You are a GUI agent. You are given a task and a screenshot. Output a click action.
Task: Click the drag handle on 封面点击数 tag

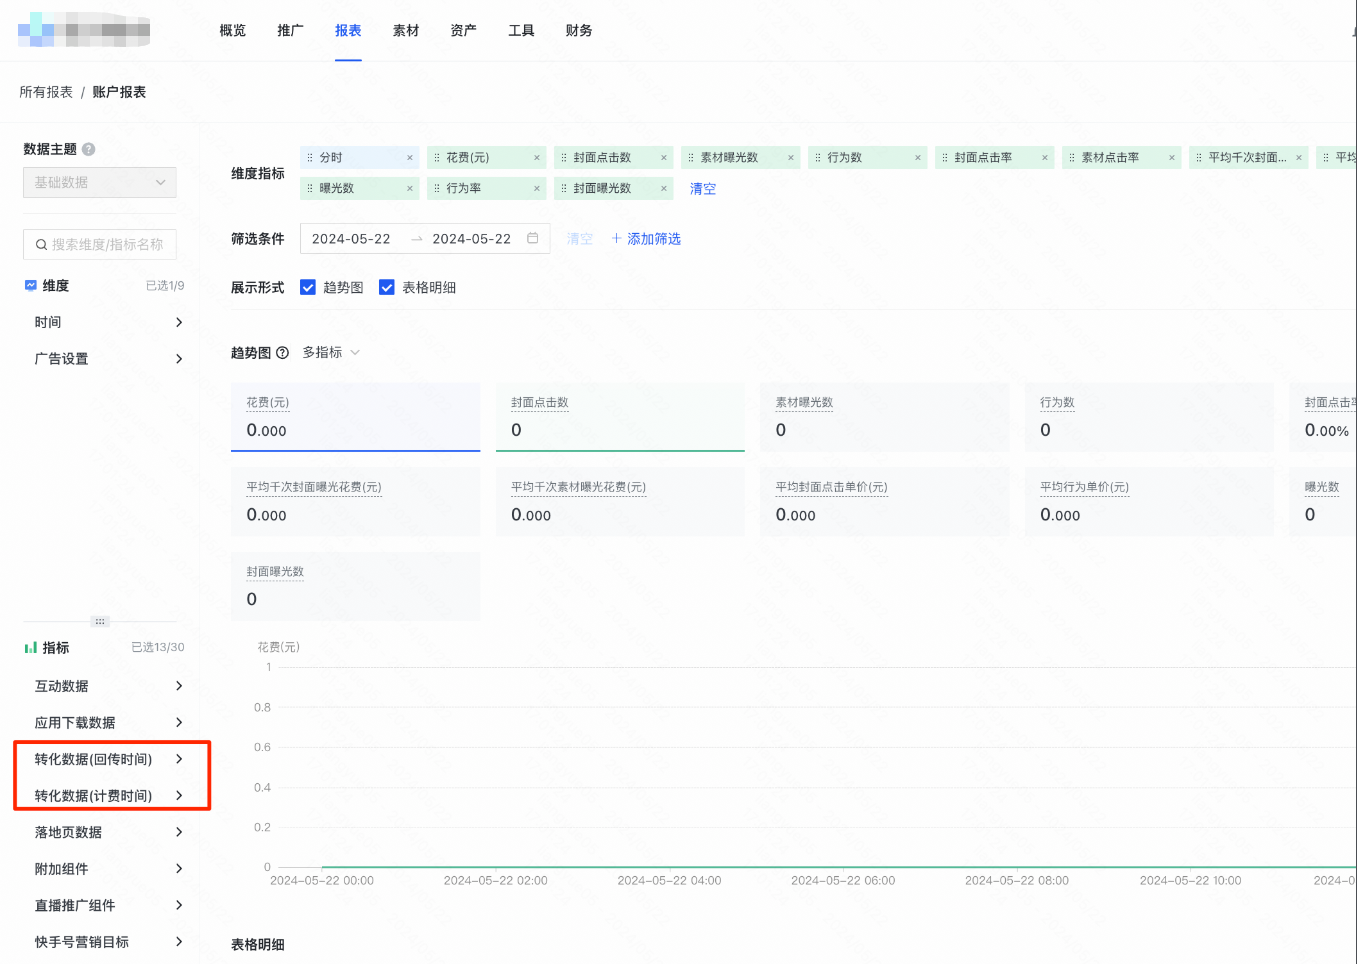point(564,158)
